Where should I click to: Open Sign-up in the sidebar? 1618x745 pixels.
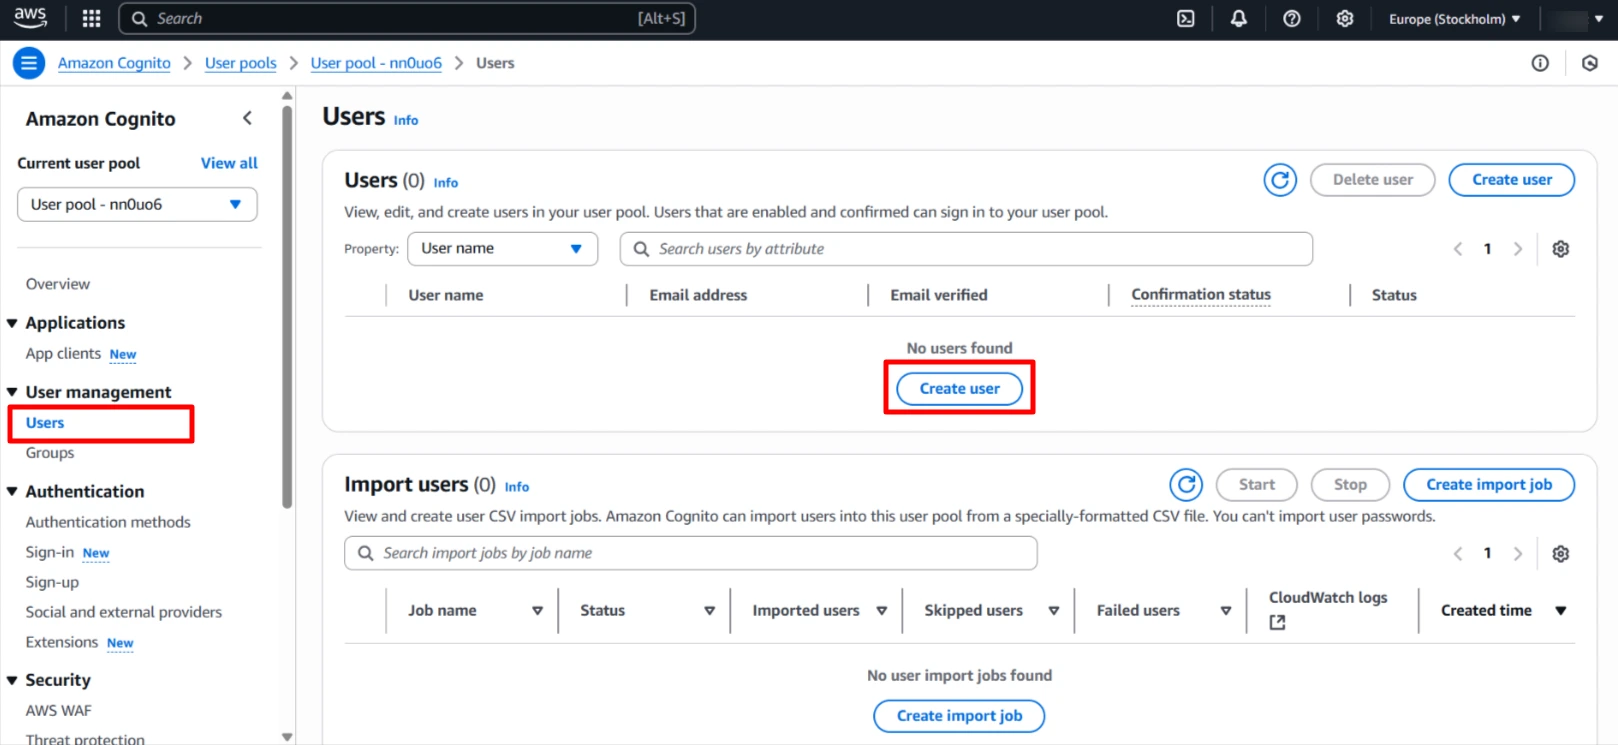pyautogui.click(x=52, y=582)
